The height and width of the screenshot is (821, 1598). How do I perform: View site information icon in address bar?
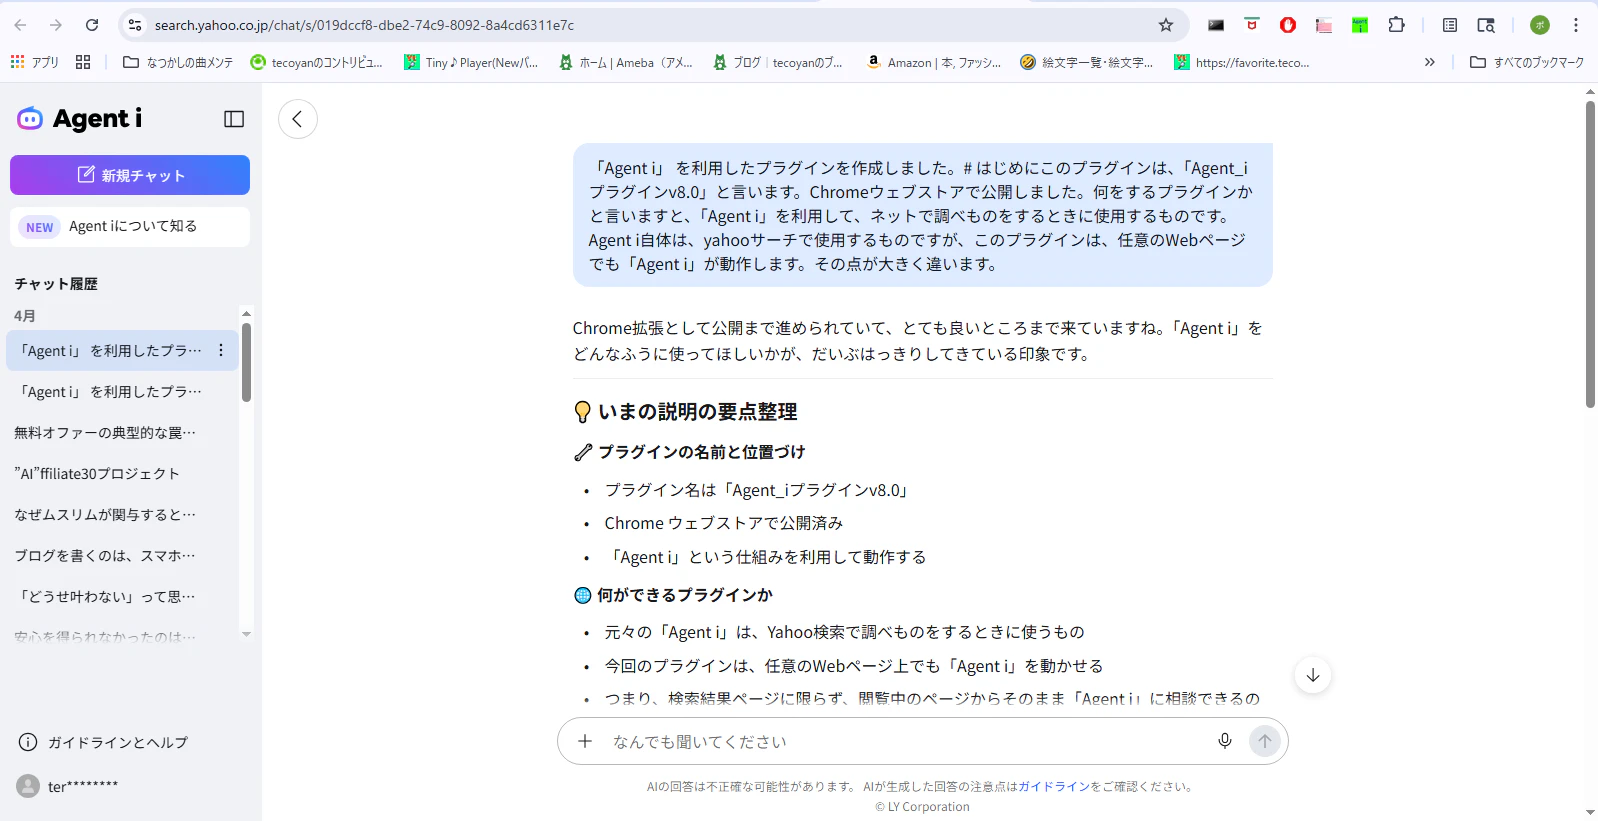pos(135,25)
